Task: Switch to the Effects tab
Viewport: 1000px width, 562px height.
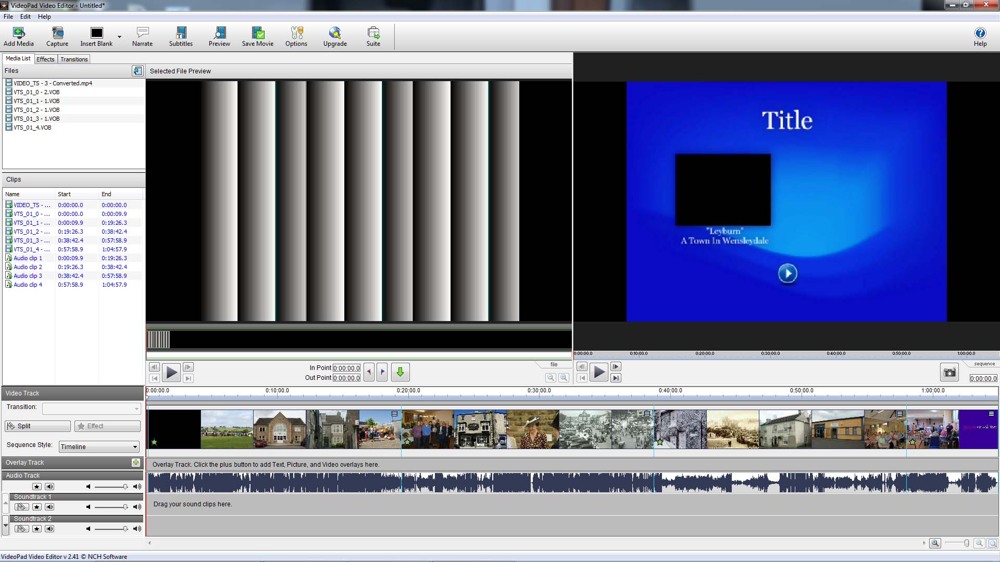Action: tap(45, 59)
